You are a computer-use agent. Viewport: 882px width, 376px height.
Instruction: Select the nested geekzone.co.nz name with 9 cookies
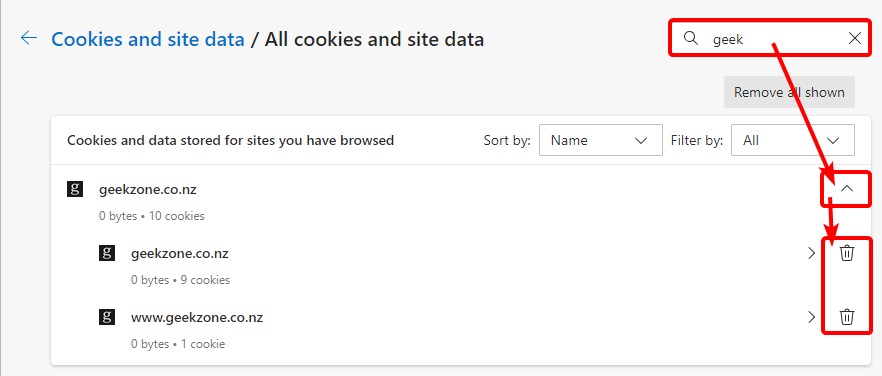[179, 254]
